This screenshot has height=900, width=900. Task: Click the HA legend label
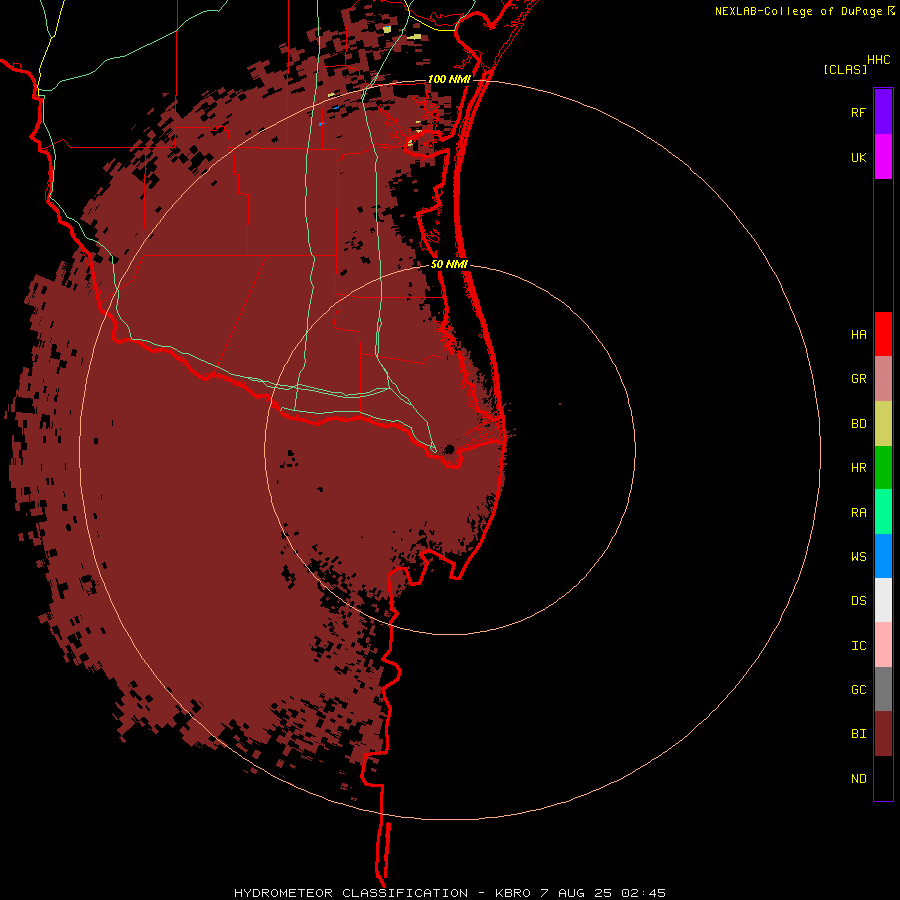[858, 335]
